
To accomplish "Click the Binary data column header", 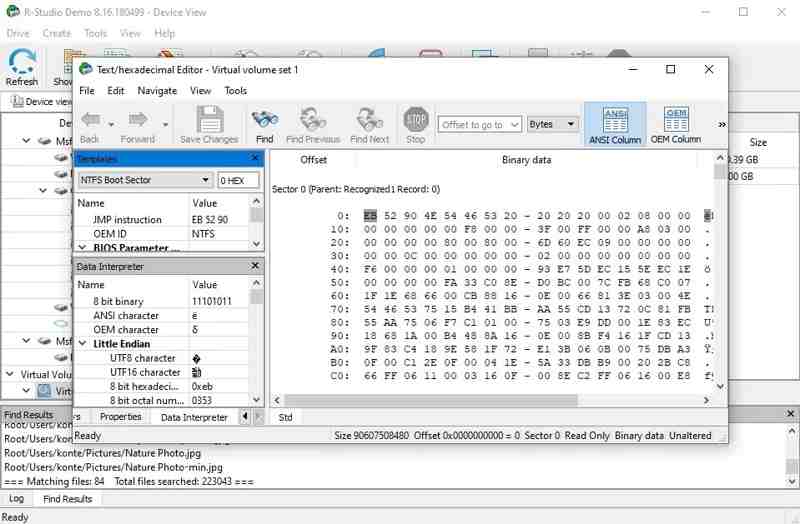I will click(527, 160).
